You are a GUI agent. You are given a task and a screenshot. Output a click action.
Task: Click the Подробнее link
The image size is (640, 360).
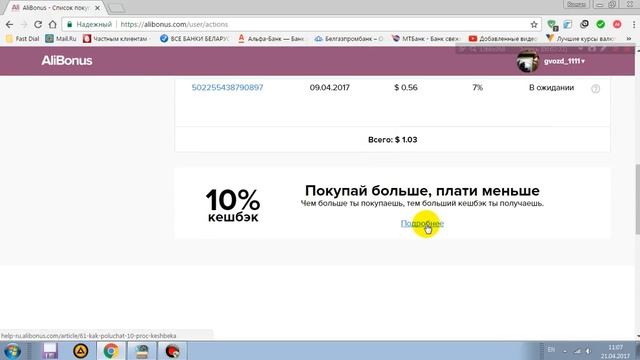pyautogui.click(x=422, y=223)
